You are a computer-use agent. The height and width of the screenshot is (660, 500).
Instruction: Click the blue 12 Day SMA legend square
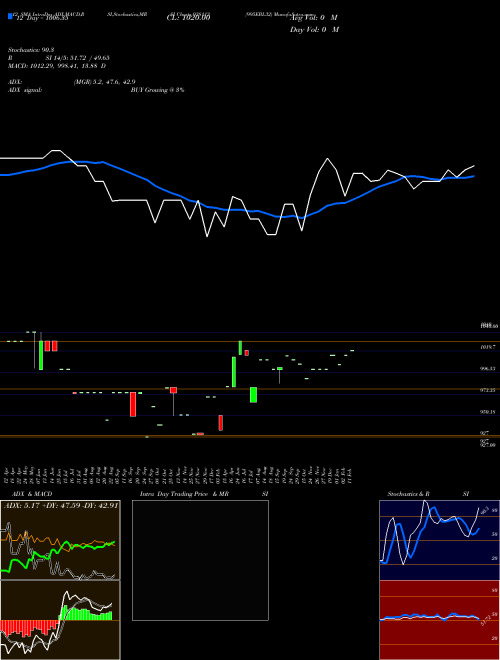coord(10,17)
